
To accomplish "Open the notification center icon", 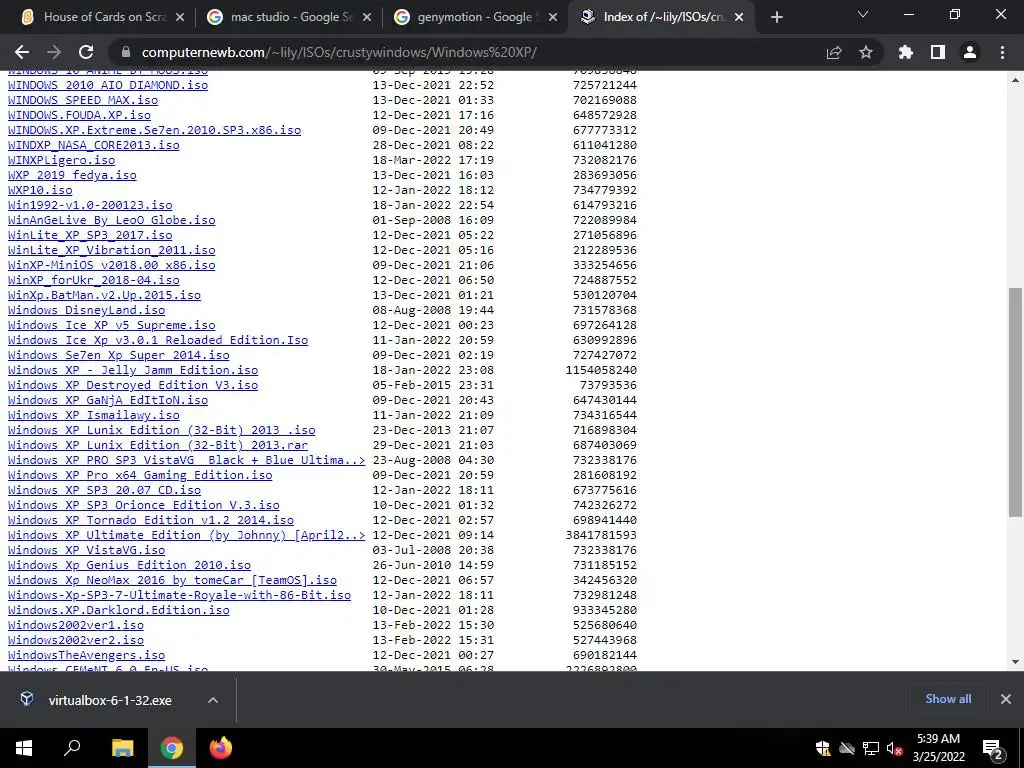I will tap(993, 748).
